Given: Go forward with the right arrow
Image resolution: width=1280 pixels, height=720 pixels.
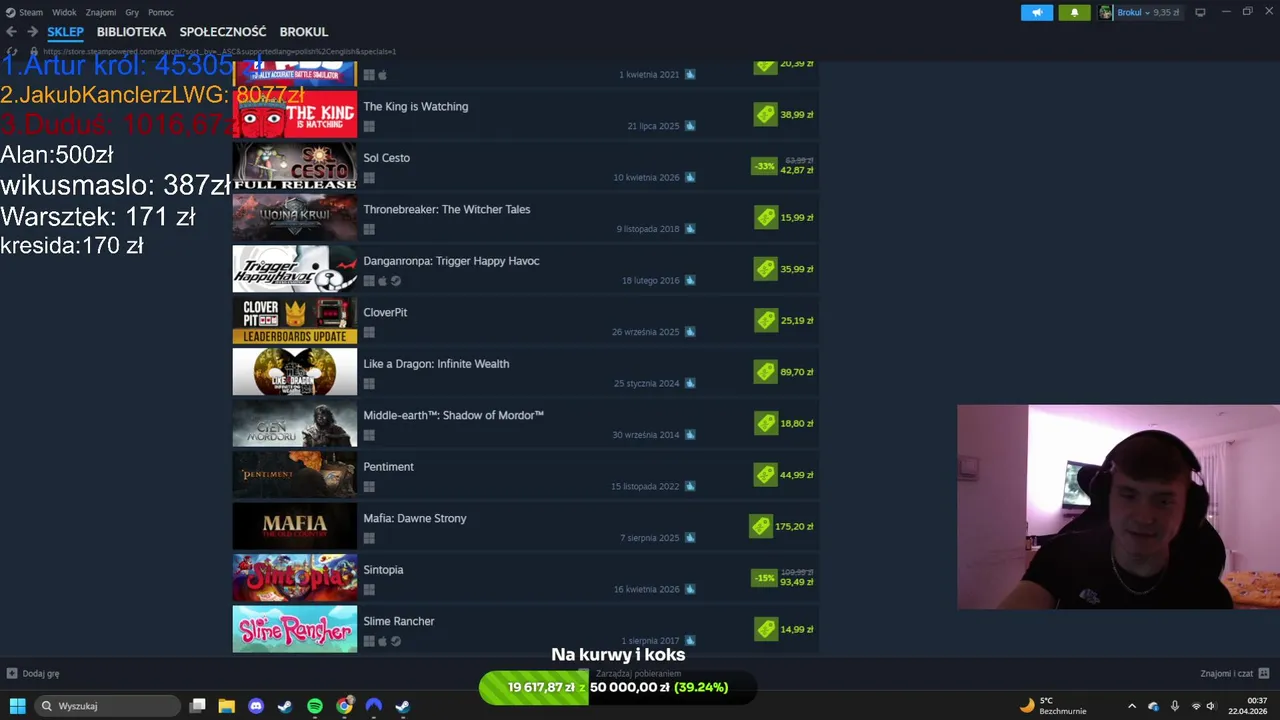Looking at the screenshot, I should coord(32,32).
